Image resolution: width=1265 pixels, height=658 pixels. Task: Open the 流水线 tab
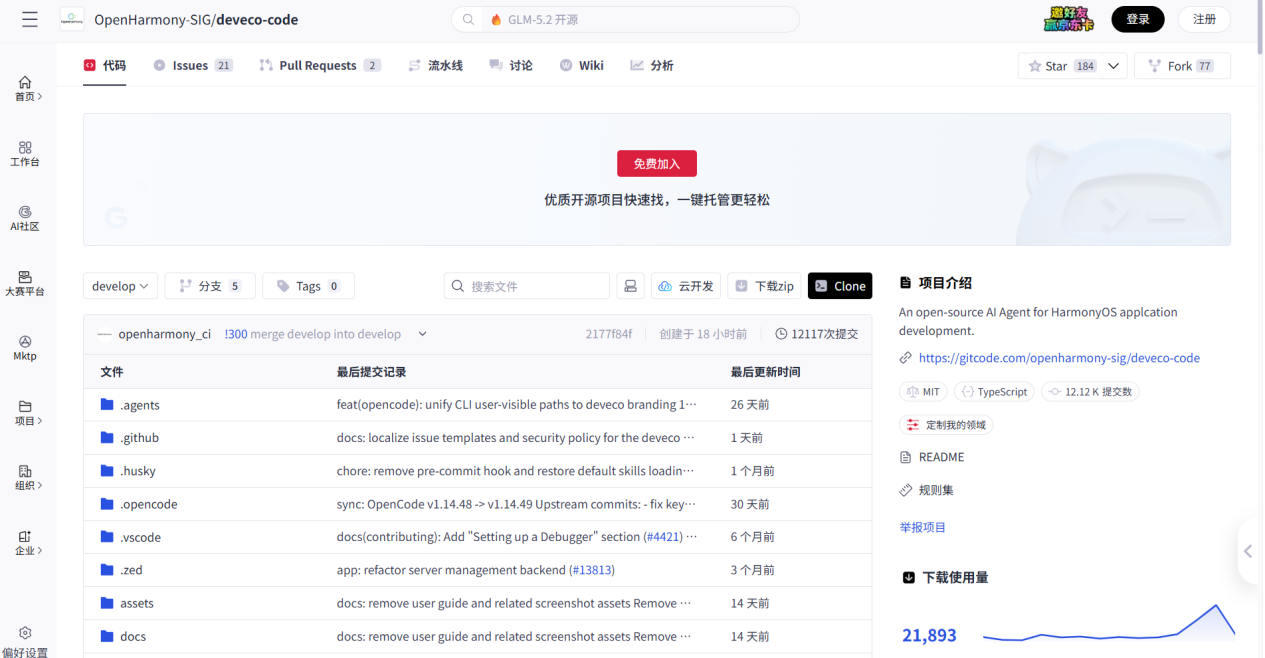tap(436, 65)
